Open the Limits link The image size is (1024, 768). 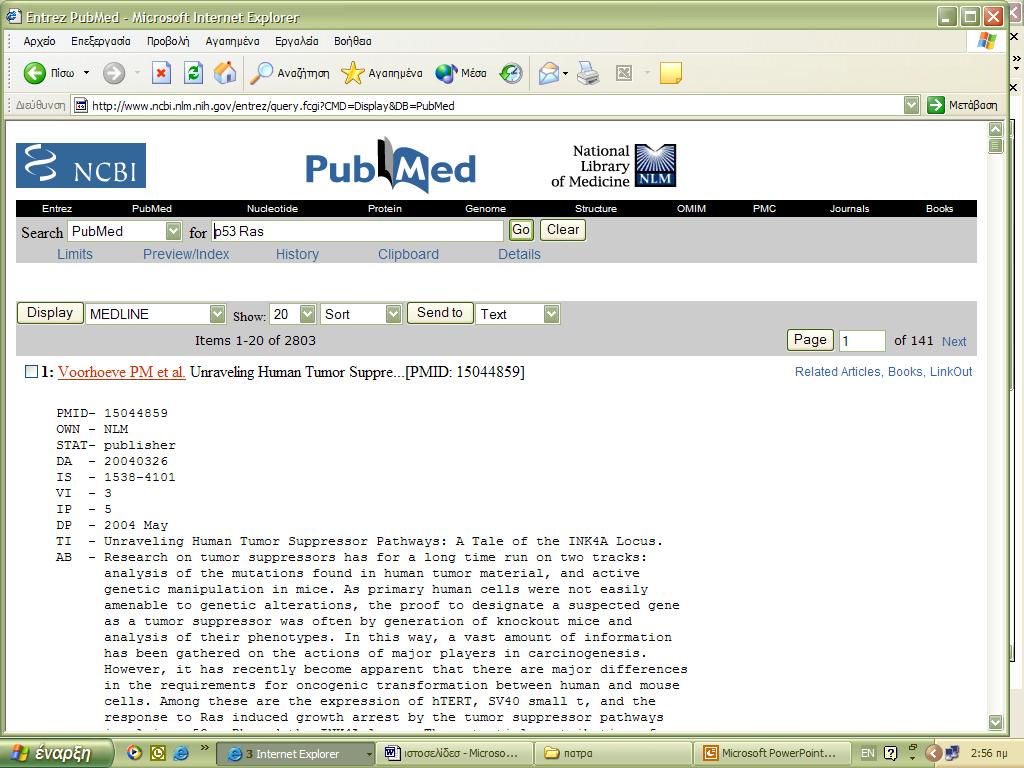75,254
